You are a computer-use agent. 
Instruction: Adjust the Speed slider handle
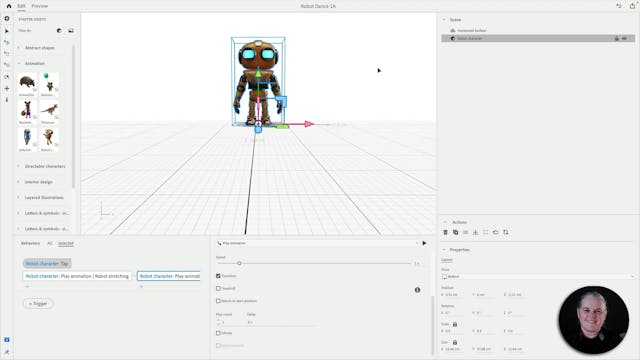click(x=239, y=264)
